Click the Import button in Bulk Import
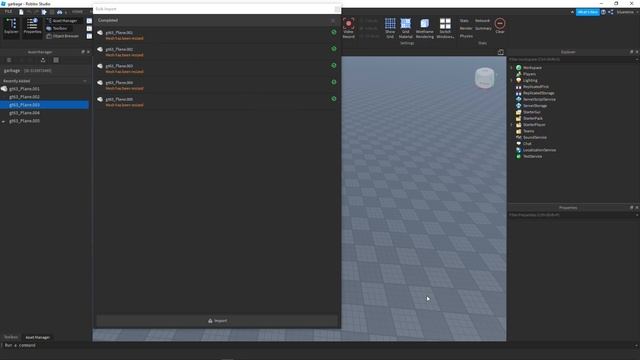Screen dimensions: 640x360 tap(217, 320)
